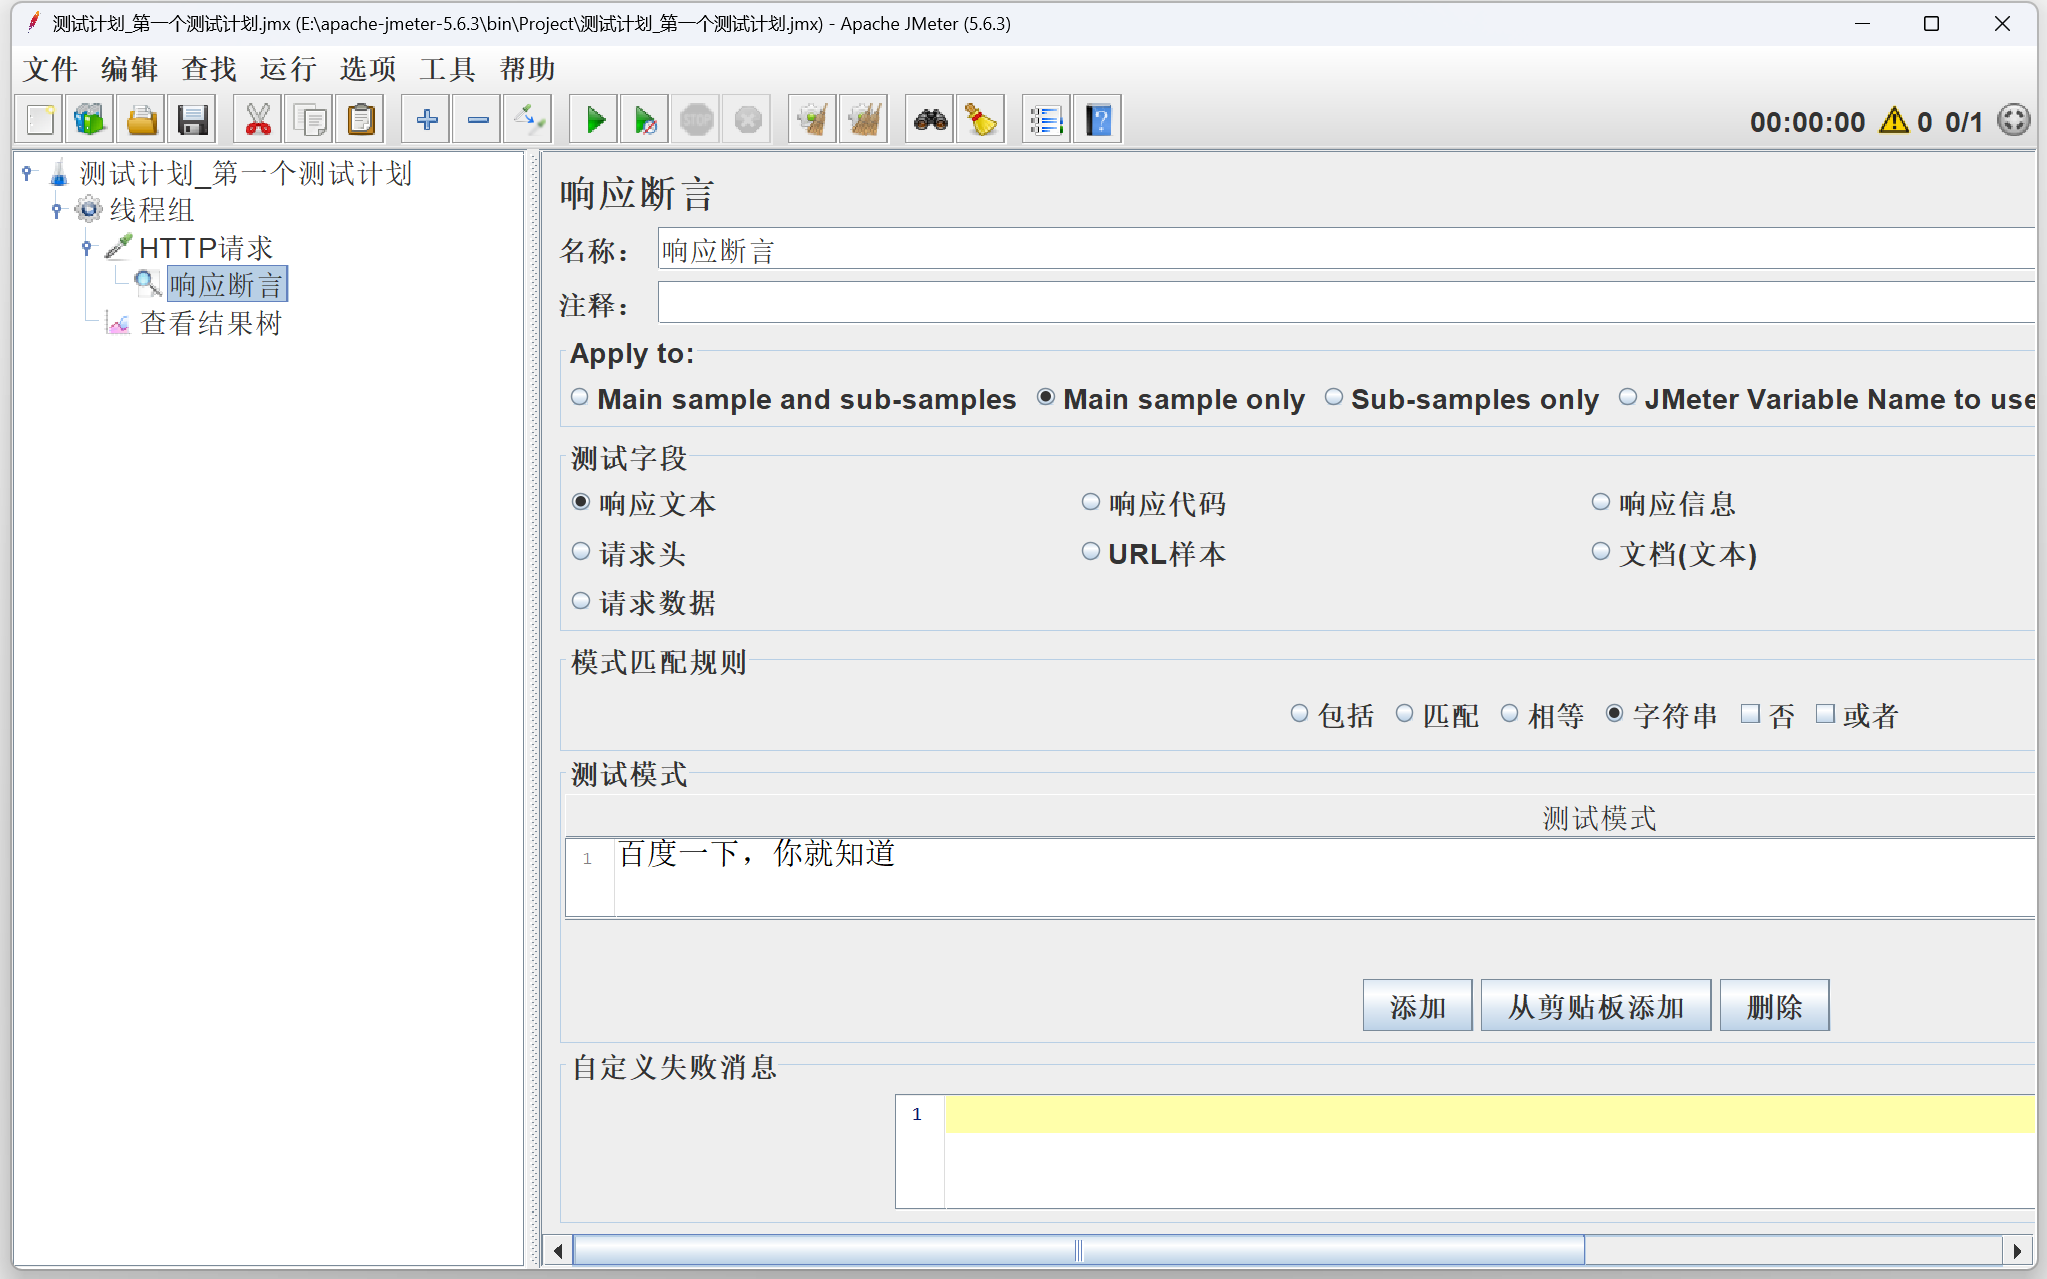This screenshot has height=1279, width=2047.
Task: Click the 删除 button
Action: click(1775, 1006)
